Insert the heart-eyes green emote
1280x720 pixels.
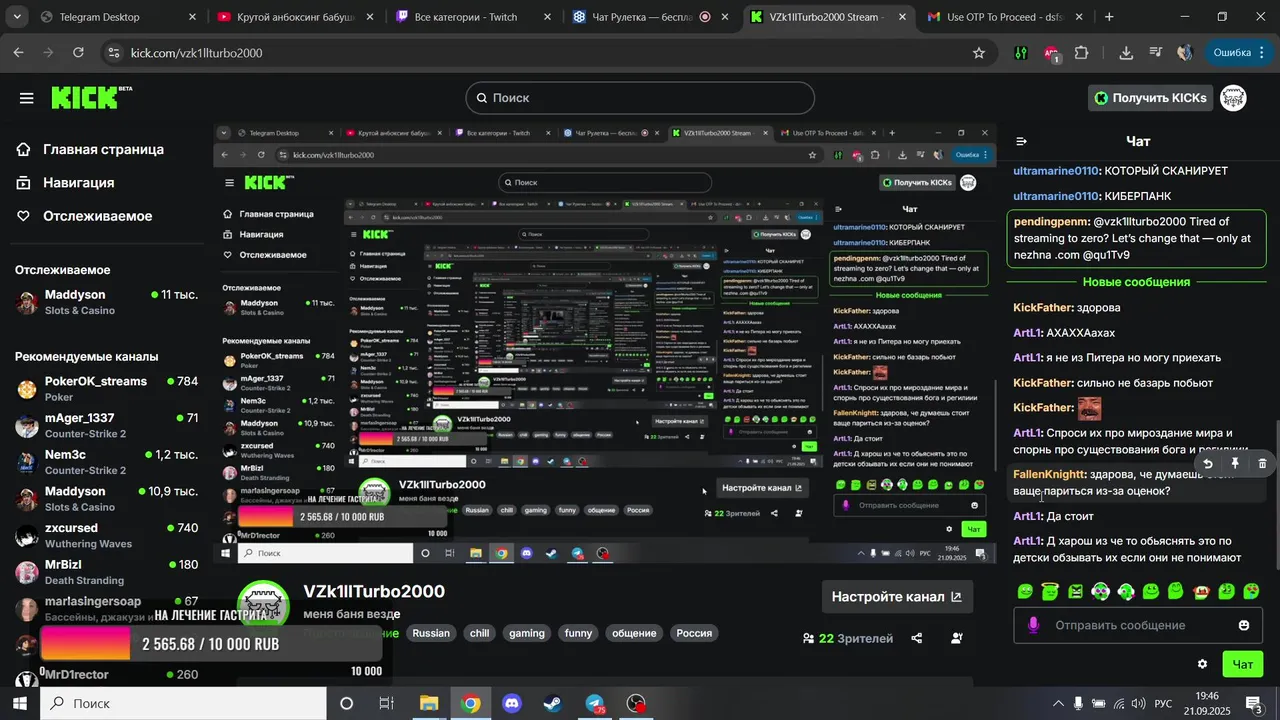coord(1251,592)
